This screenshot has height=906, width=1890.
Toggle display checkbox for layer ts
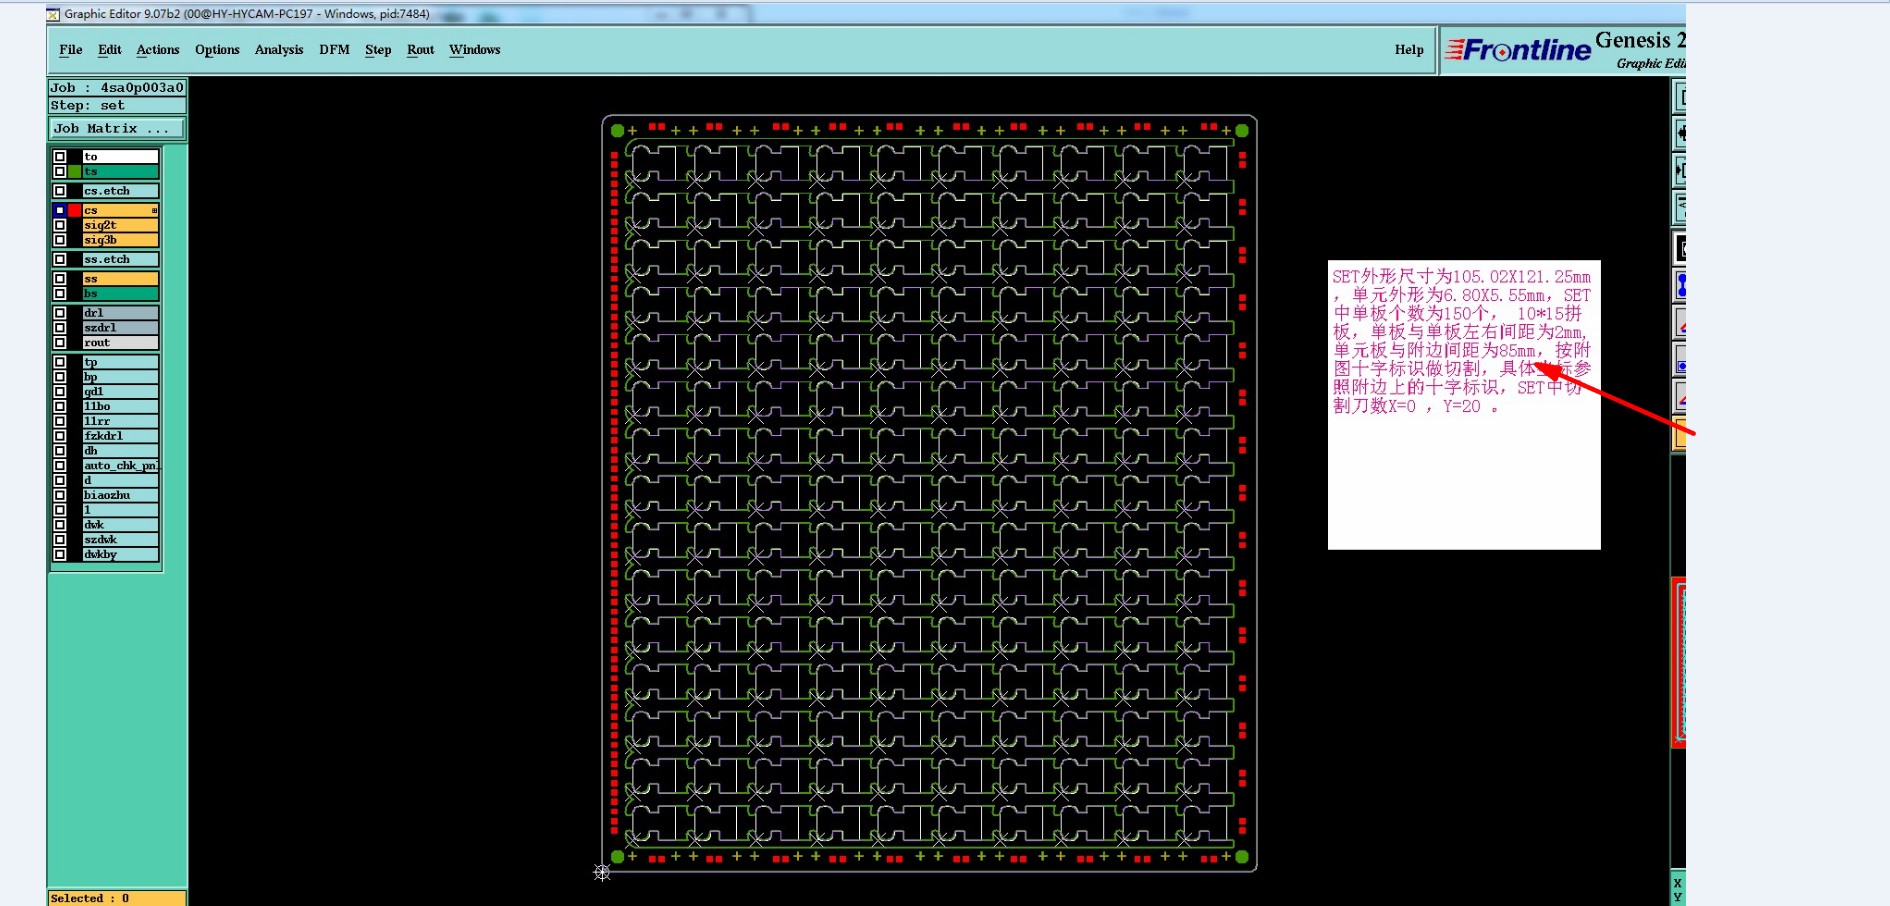[x=60, y=172]
